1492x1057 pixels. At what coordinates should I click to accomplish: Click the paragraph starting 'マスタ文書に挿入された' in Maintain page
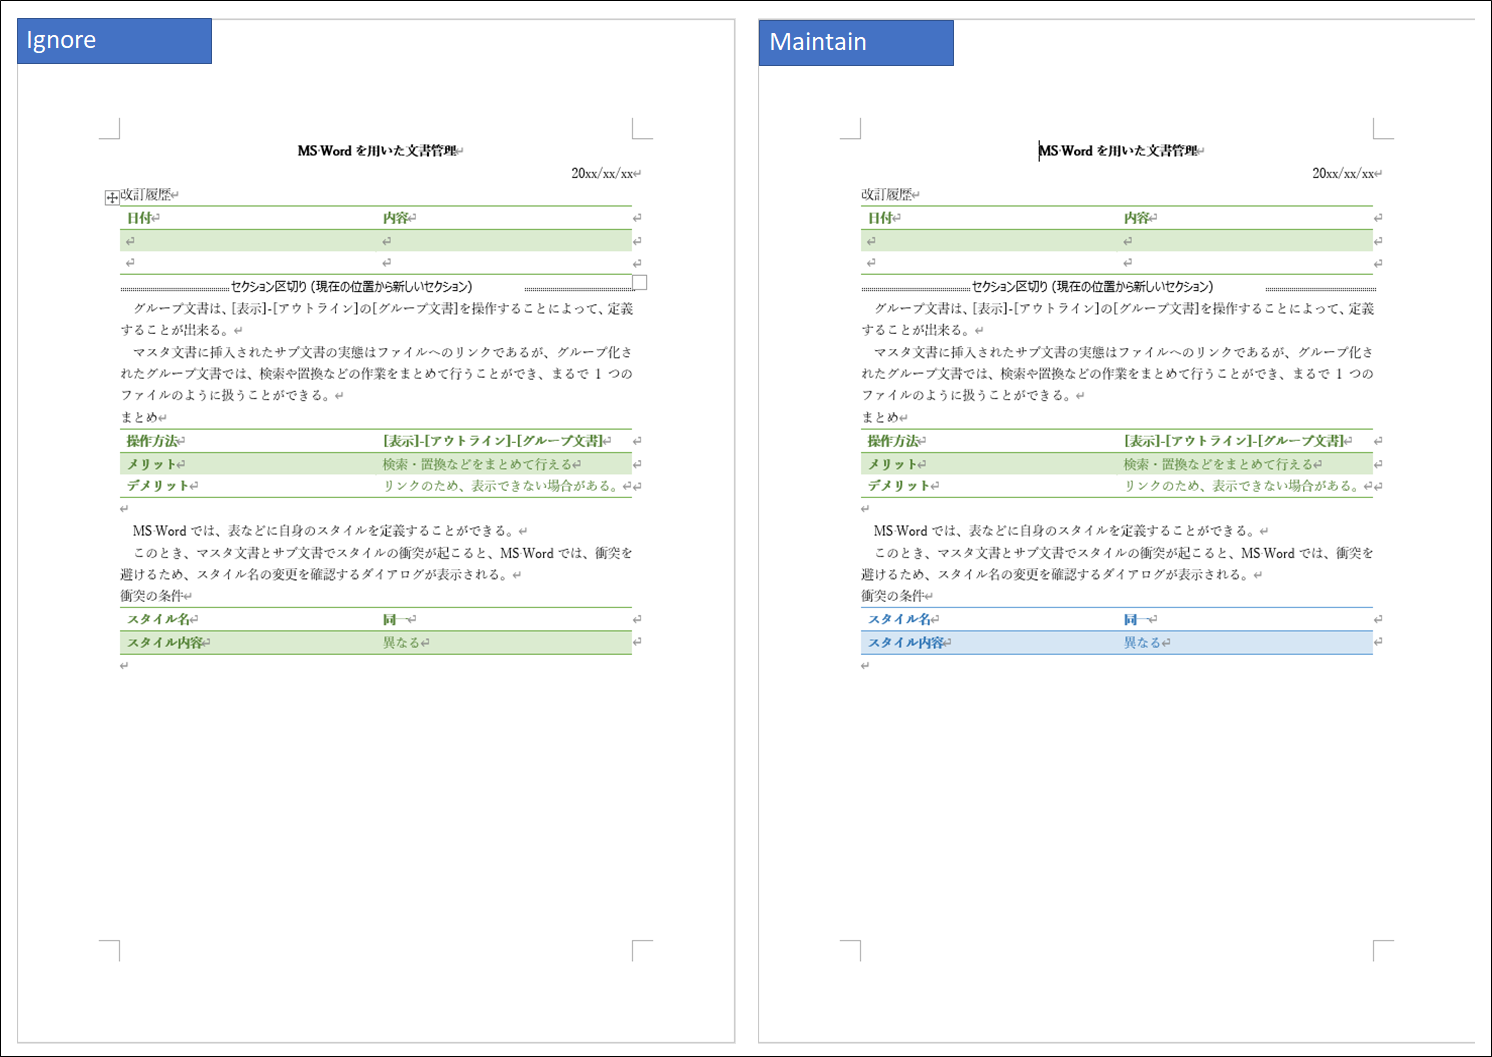pos(1118,374)
